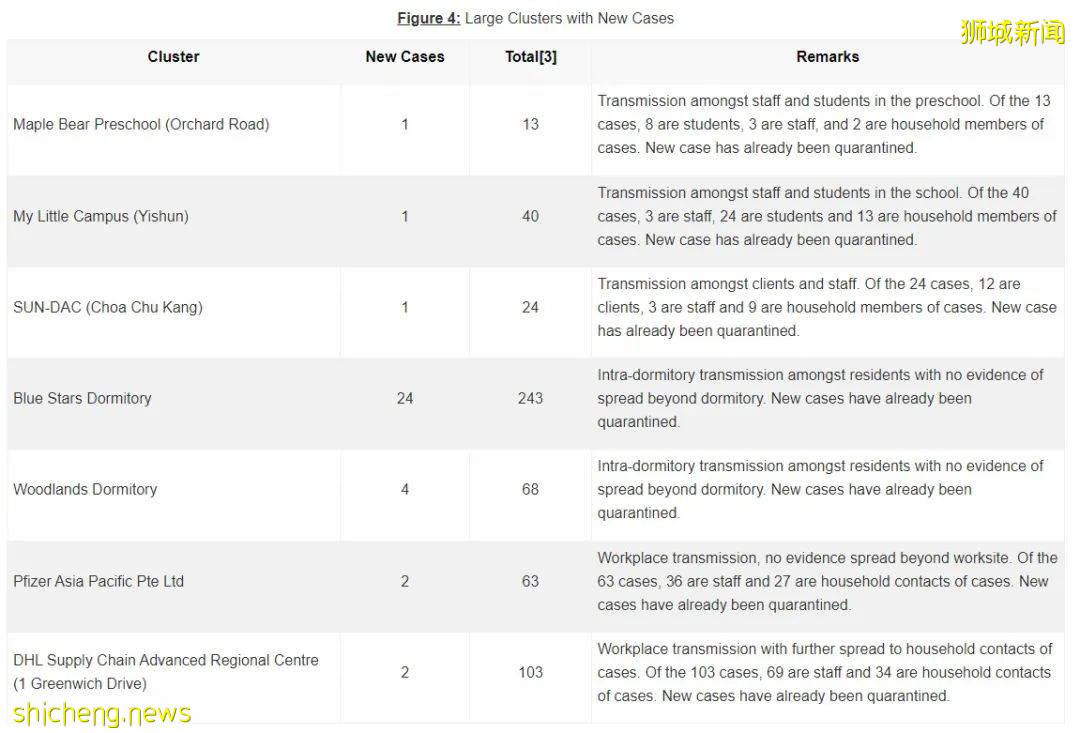Screen dimensions: 1080x733
Task: Click Blue Stars Dormitory new cases value 24
Action: pos(404,398)
